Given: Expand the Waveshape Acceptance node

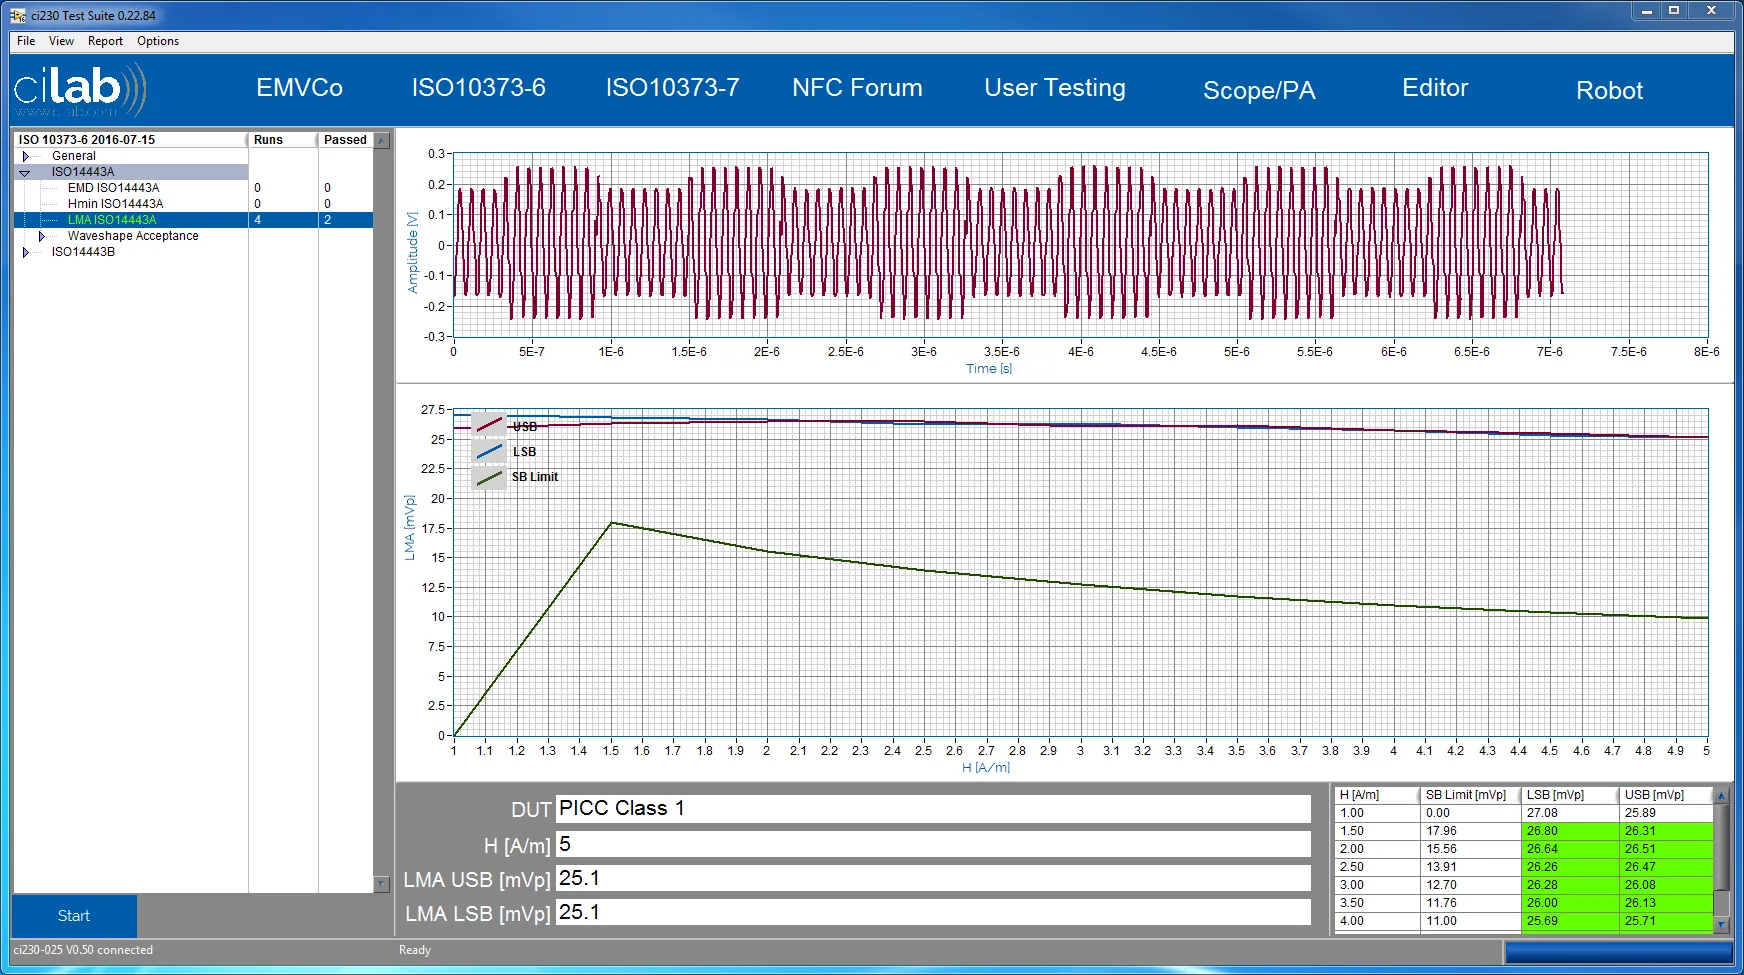Looking at the screenshot, I should (x=41, y=236).
